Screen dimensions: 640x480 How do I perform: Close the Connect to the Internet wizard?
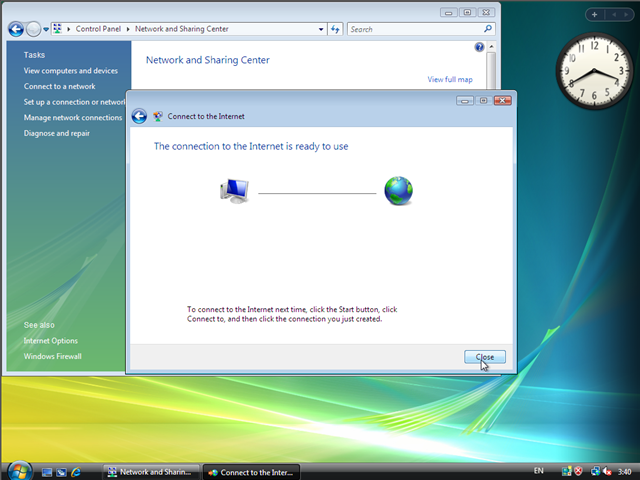[485, 357]
